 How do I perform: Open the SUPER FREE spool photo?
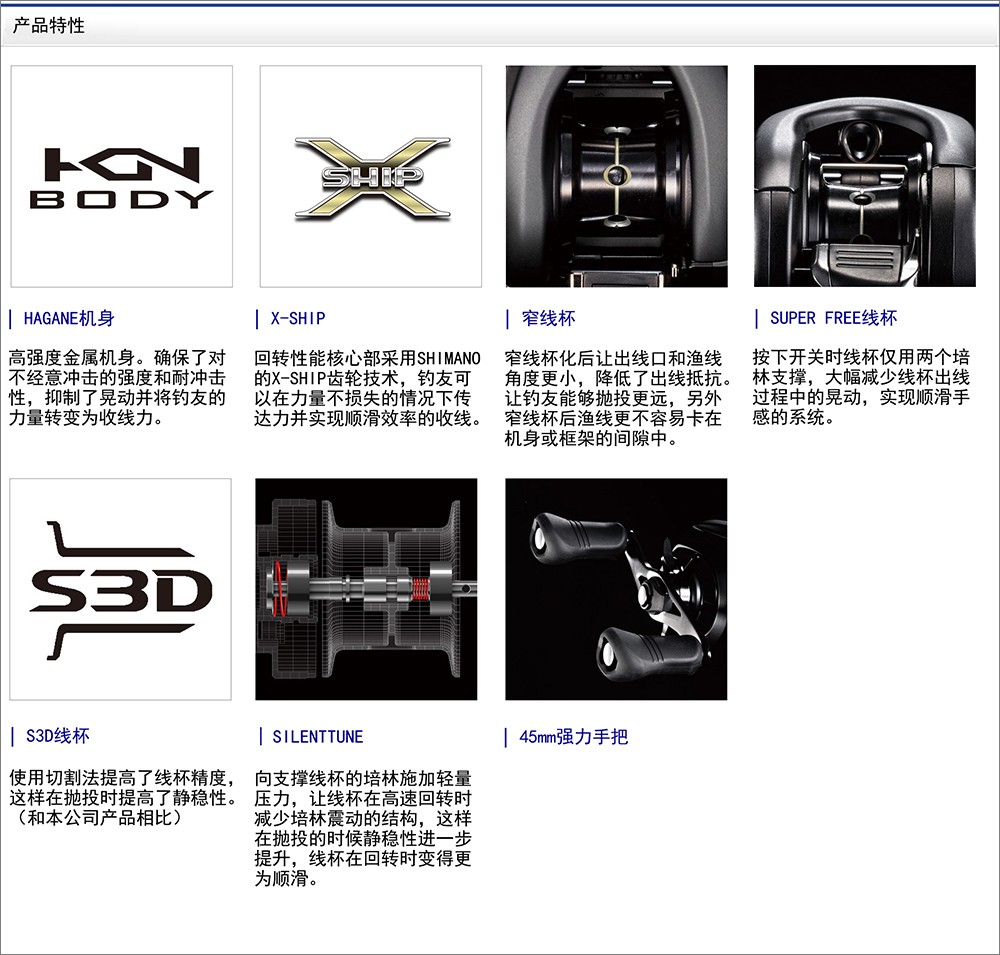pyautogui.click(x=865, y=176)
